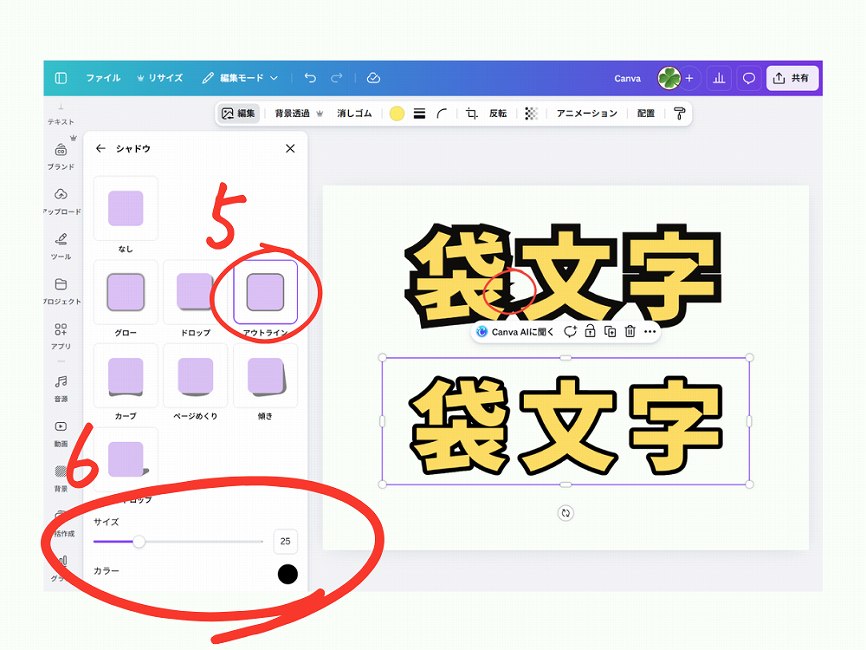
Task: Click the undo arrow in top bar
Action: click(310, 78)
